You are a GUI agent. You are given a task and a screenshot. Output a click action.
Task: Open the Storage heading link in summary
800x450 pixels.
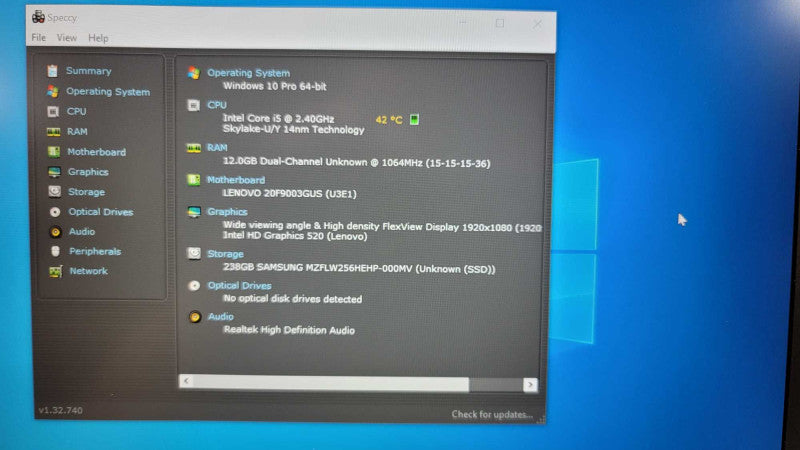tap(225, 254)
